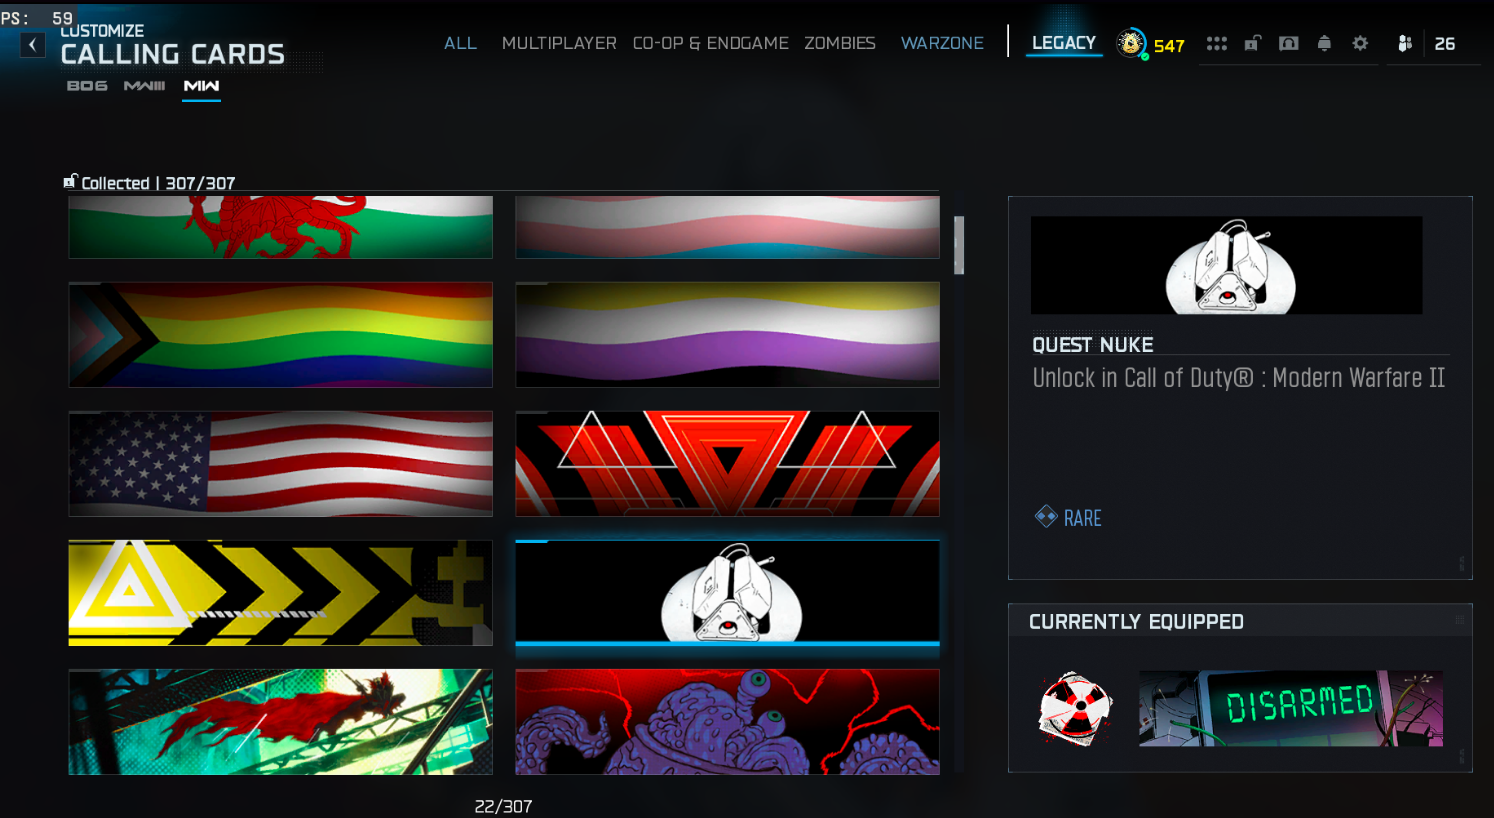Image resolution: width=1494 pixels, height=818 pixels.
Task: Pick the American flag calling card
Action: coord(280,463)
